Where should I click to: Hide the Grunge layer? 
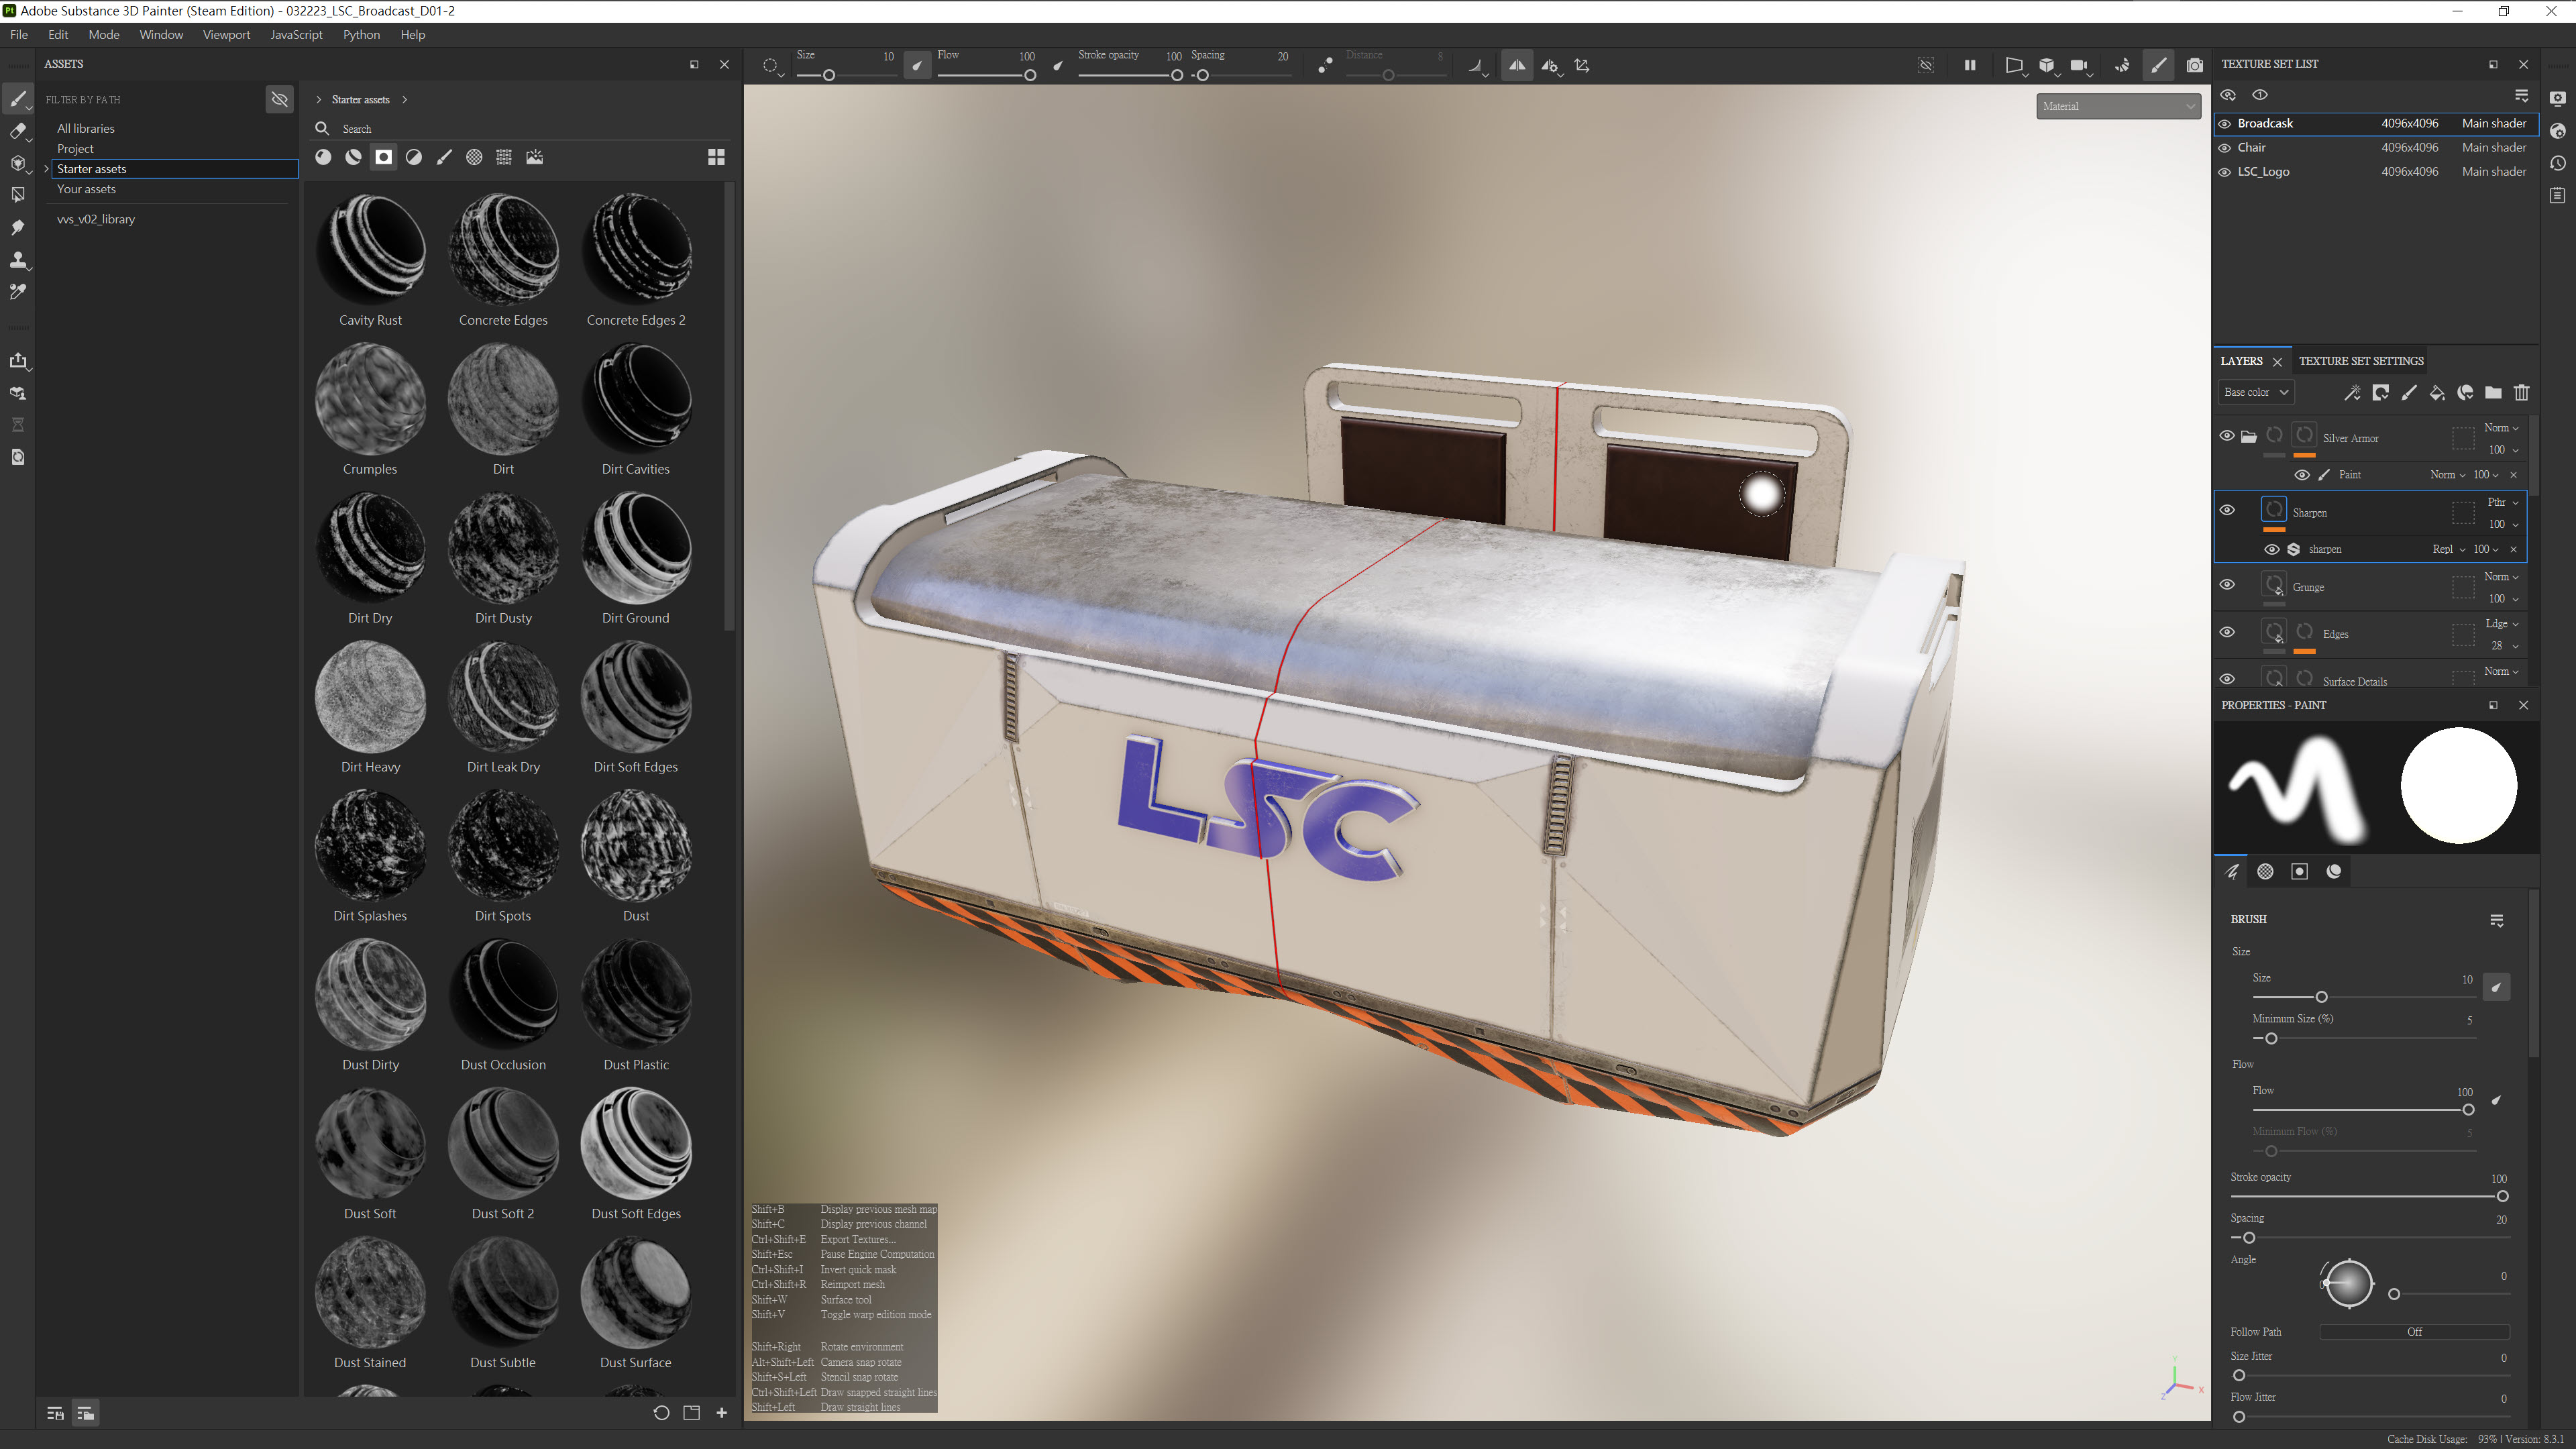click(2227, 585)
